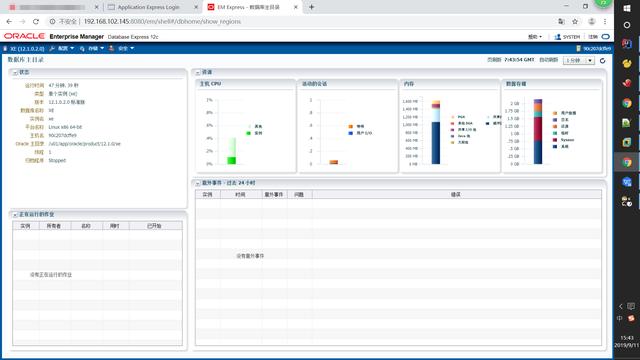Viewport: 640px width, 360px height.
Task: Switch to Application Express Login tab
Action: [148, 7]
